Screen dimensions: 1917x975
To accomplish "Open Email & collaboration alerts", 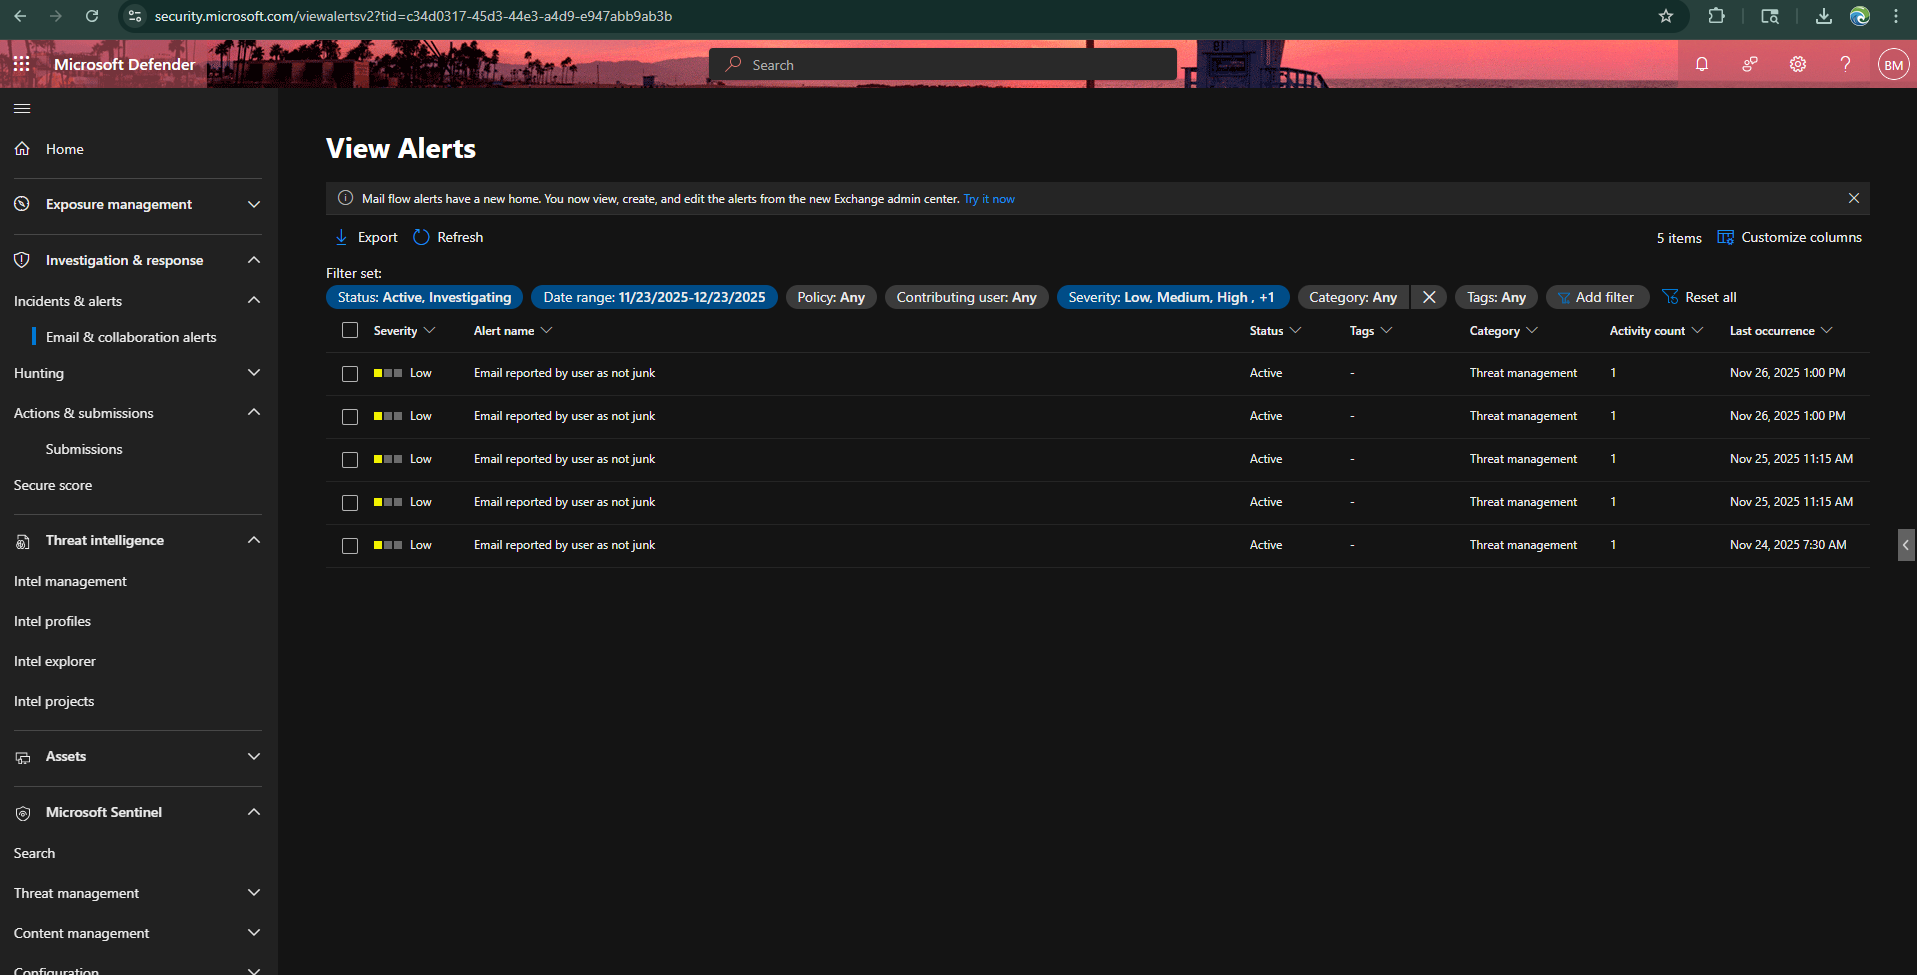I will [129, 337].
